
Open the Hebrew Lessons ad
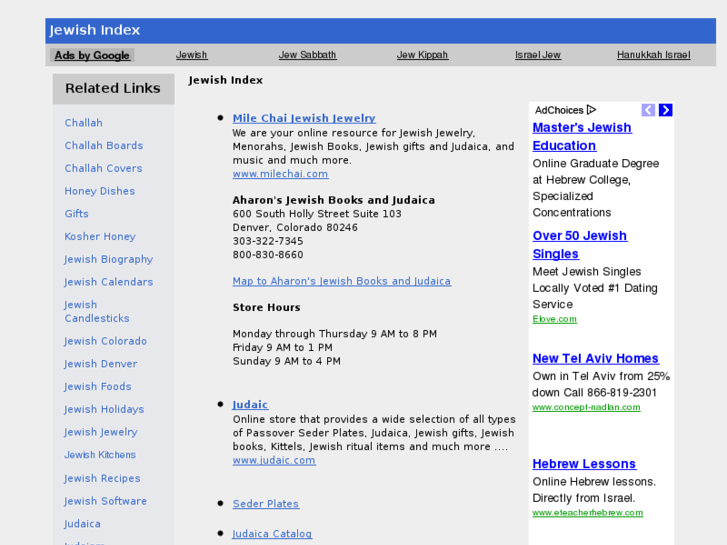click(x=584, y=464)
